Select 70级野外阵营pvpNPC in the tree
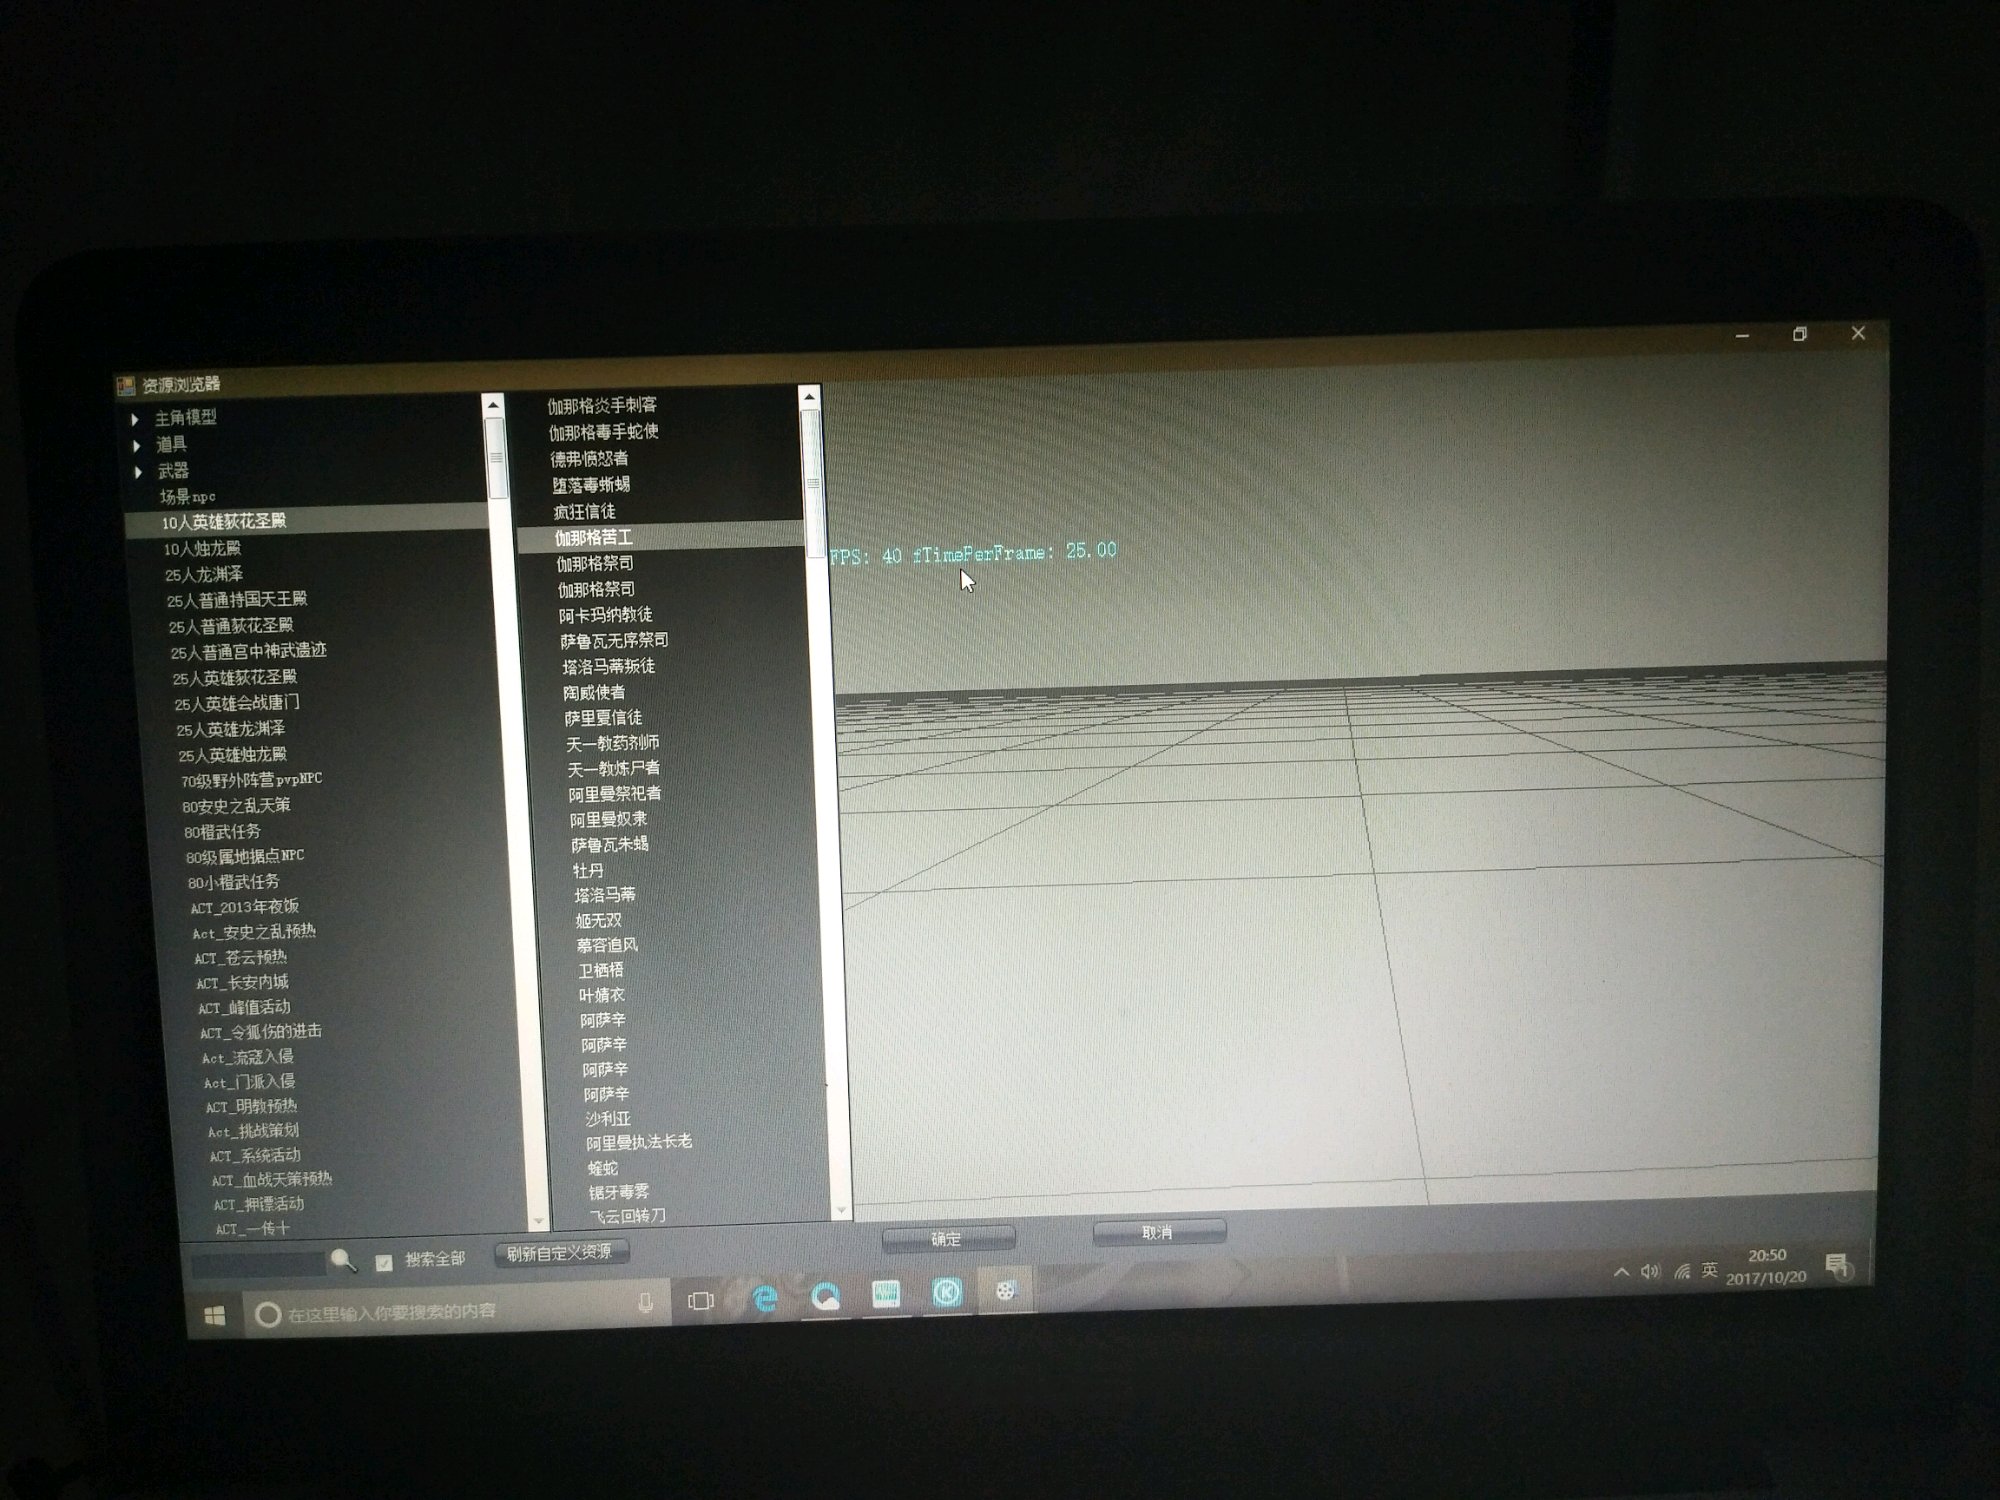Image resolution: width=2000 pixels, height=1500 pixels. coord(252,780)
